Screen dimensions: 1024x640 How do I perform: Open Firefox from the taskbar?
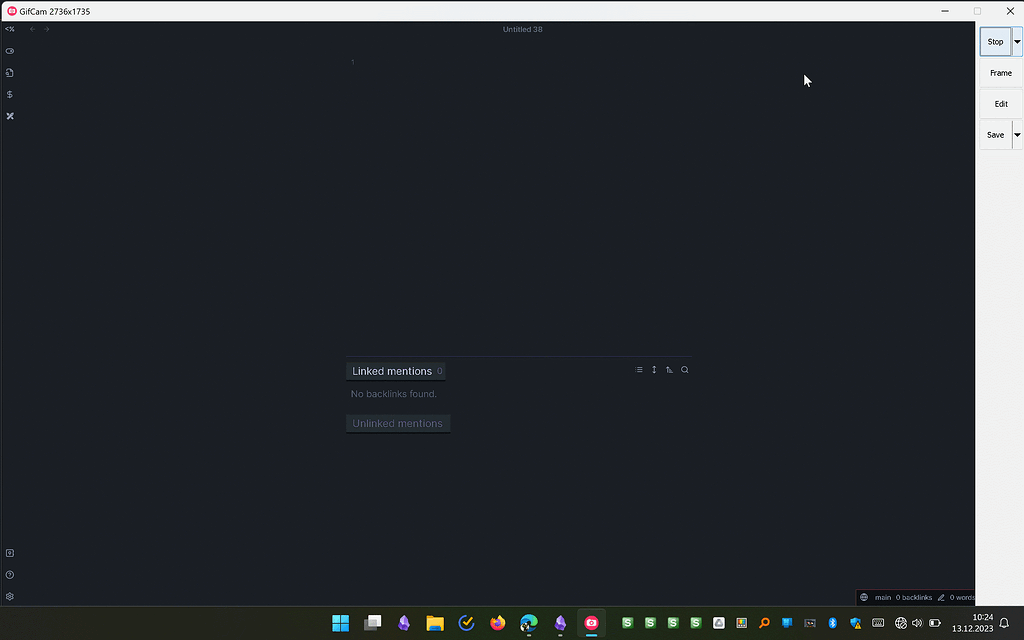point(498,623)
